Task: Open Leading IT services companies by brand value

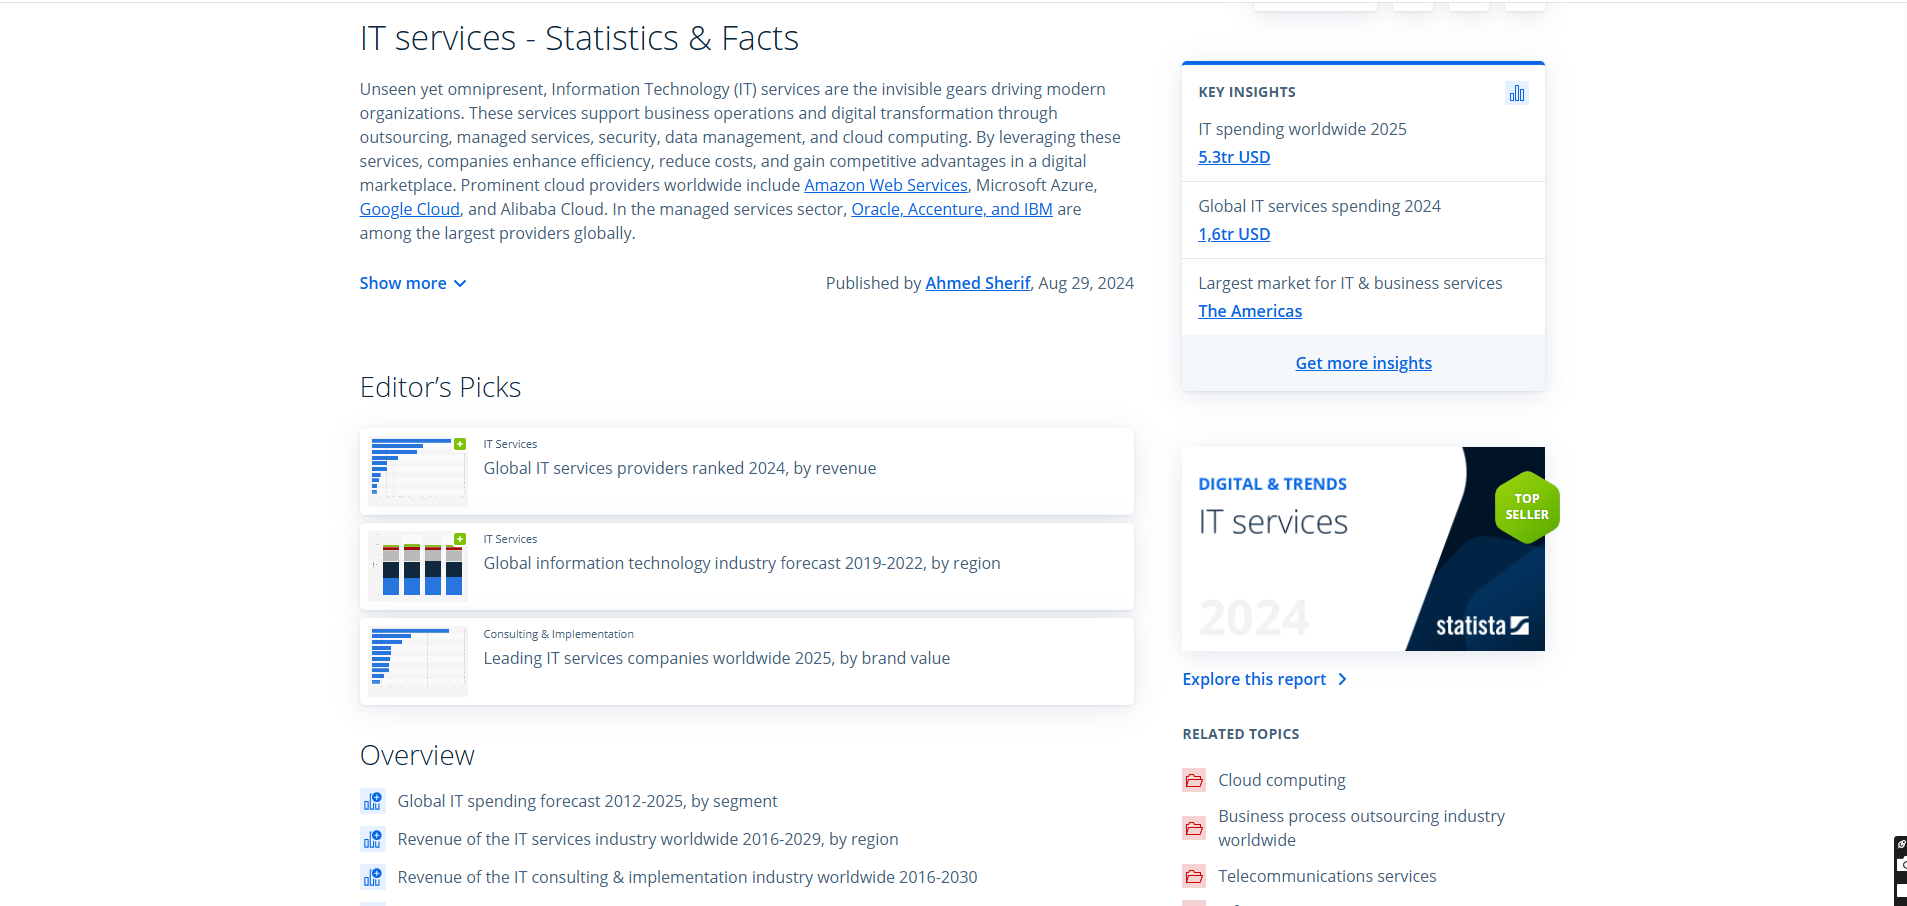Action: 716,658
